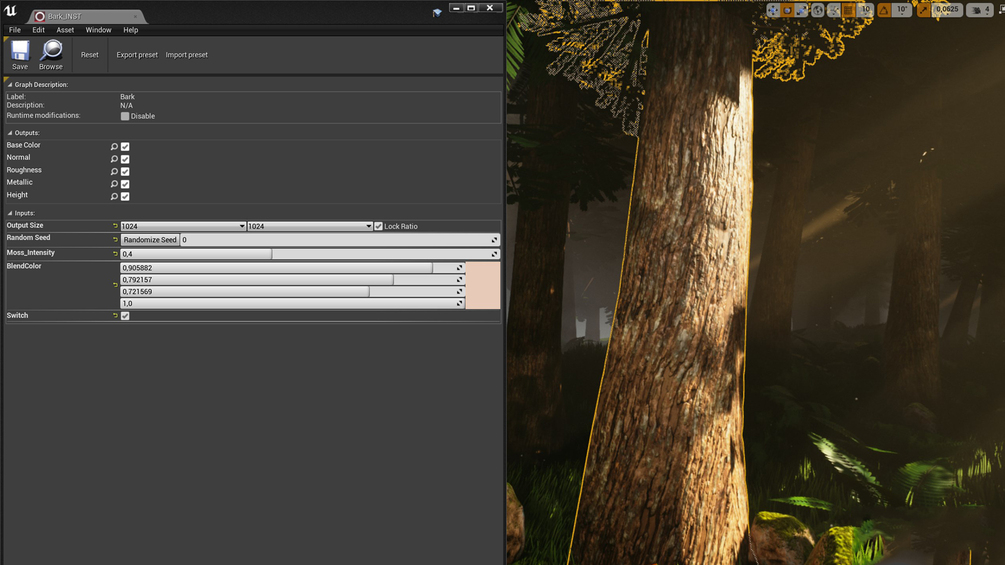Reset Random Seed to default
The height and width of the screenshot is (565, 1005).
click(115, 239)
